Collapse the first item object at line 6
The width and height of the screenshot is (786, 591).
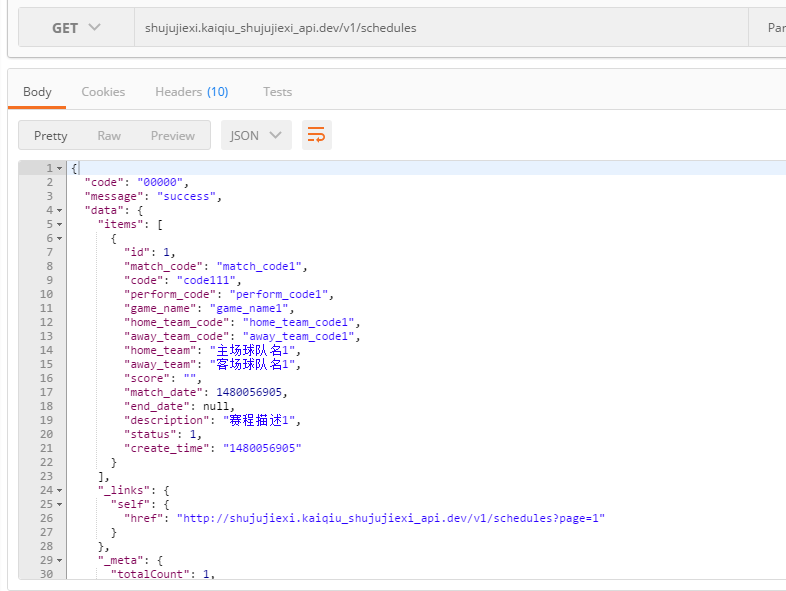[x=59, y=239]
